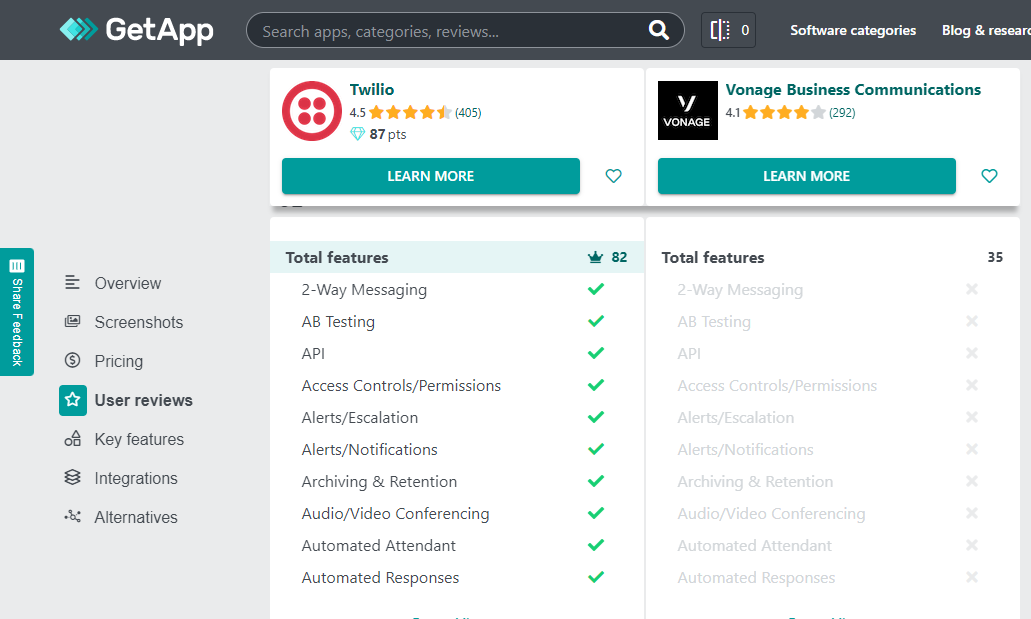1031x619 pixels.
Task: Click Twilio's Automated Responses label
Action: 380,578
